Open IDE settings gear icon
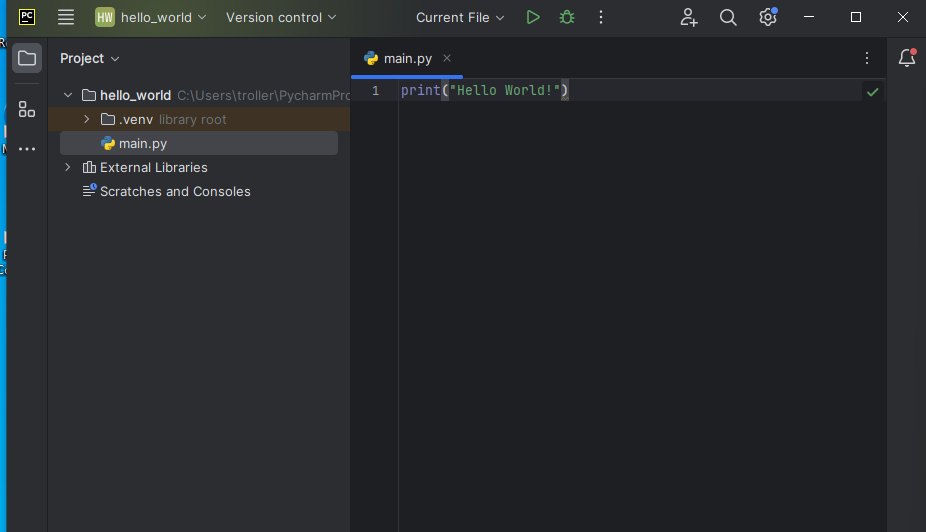Viewport: 926px width, 532px height. click(x=767, y=17)
